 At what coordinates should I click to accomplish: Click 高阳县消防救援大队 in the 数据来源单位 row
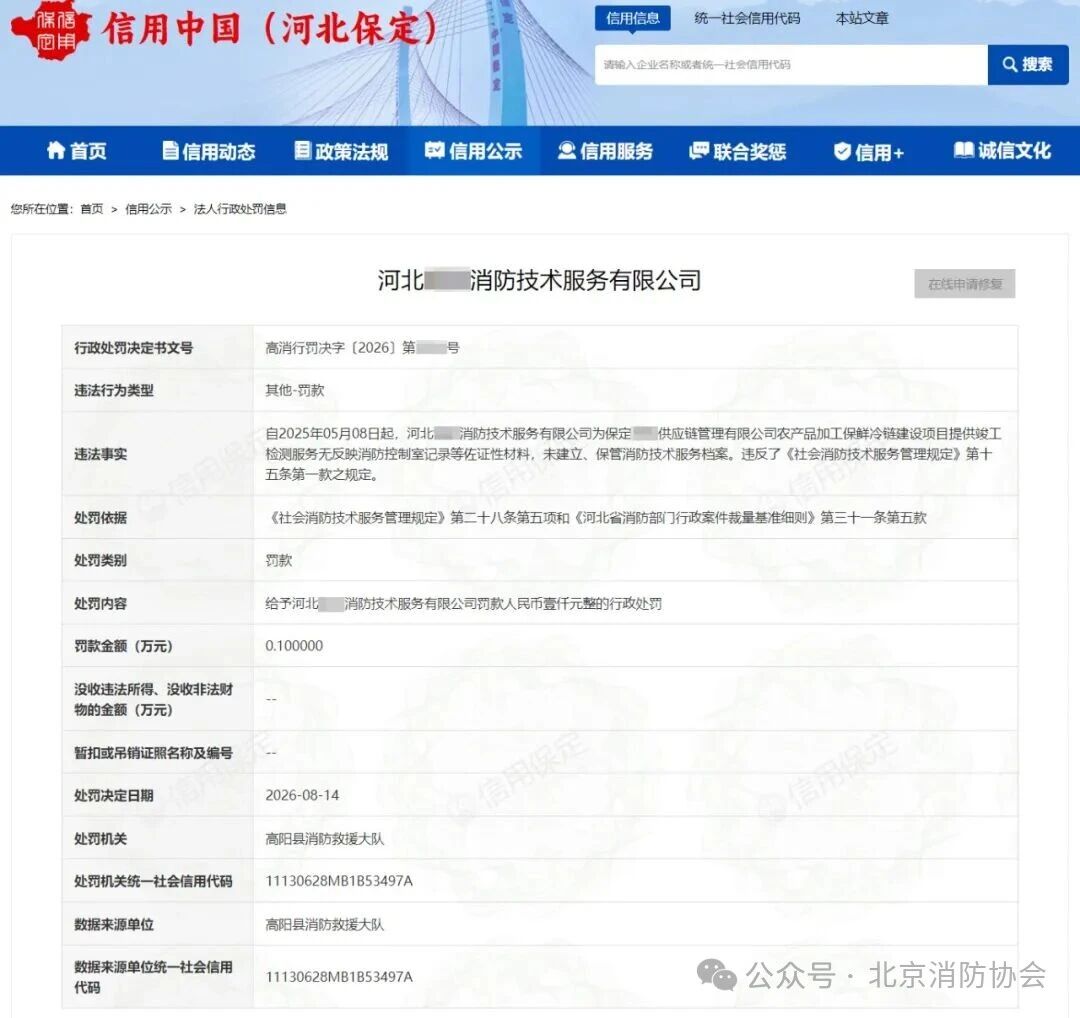coord(324,924)
